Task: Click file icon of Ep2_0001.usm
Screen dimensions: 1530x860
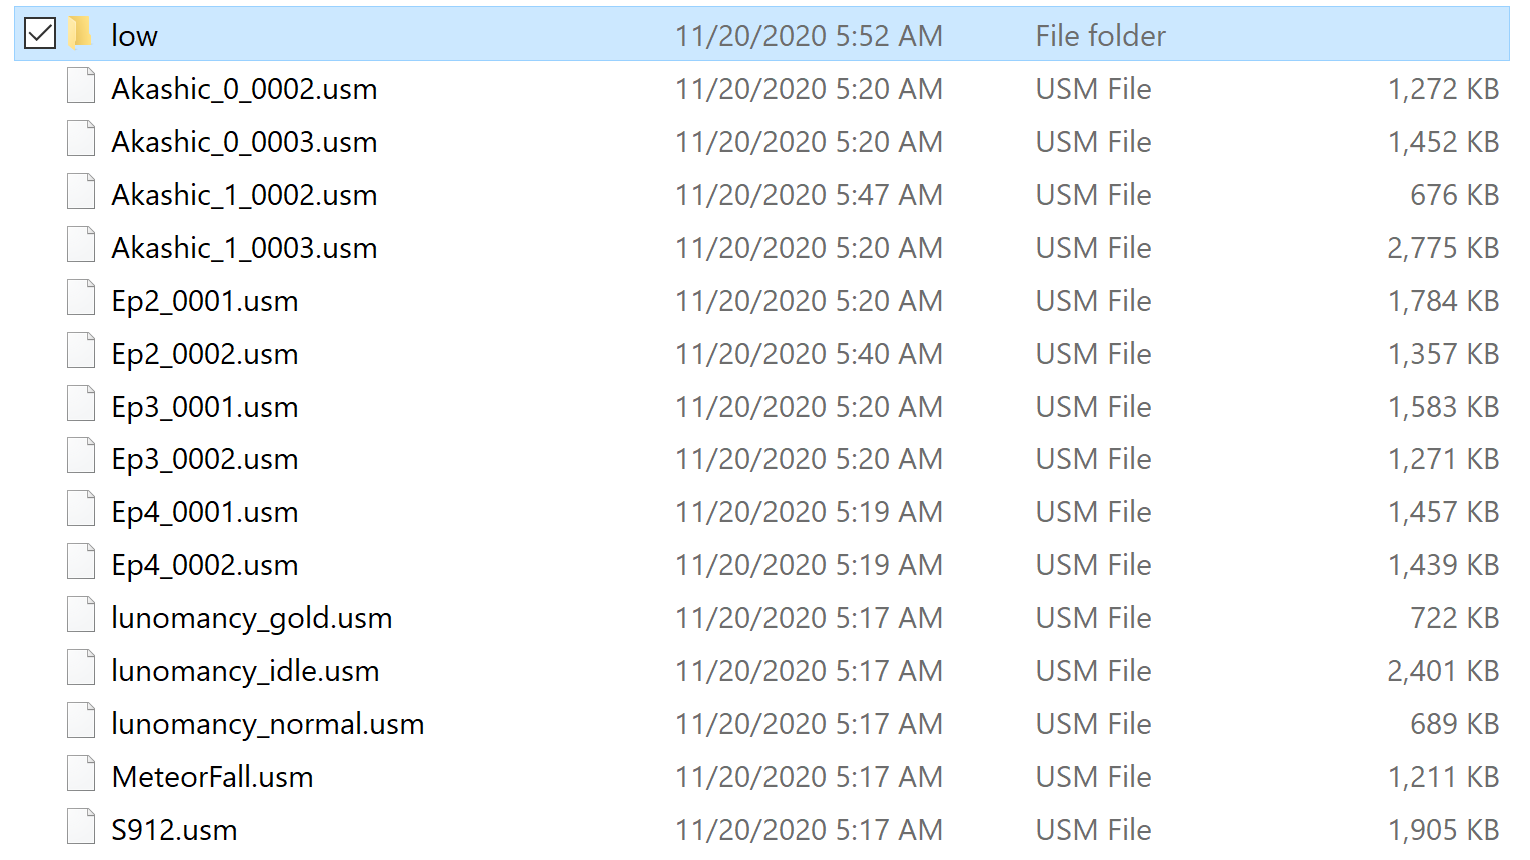Action: pyautogui.click(x=81, y=299)
